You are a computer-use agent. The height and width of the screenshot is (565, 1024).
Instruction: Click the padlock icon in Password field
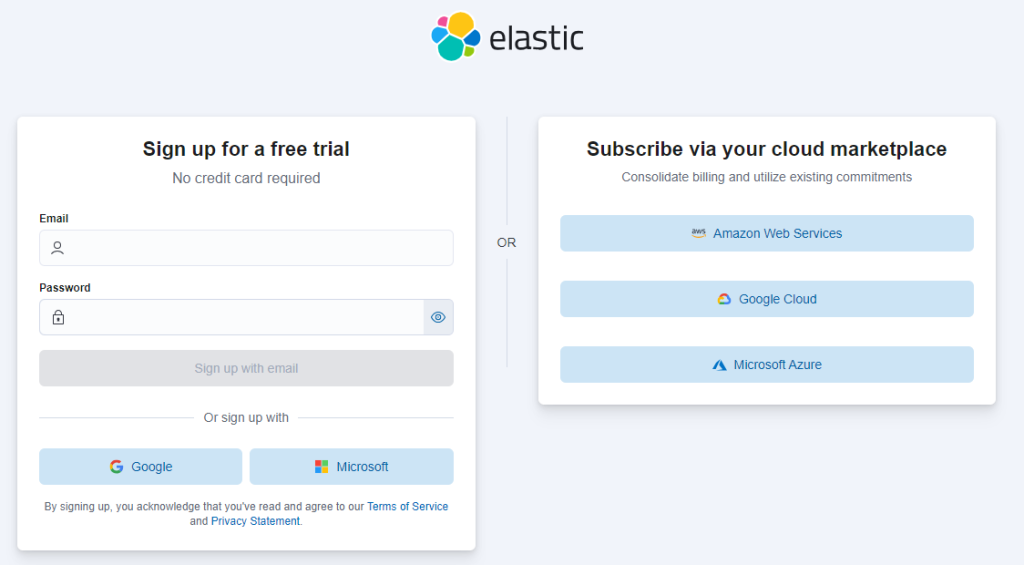(58, 318)
